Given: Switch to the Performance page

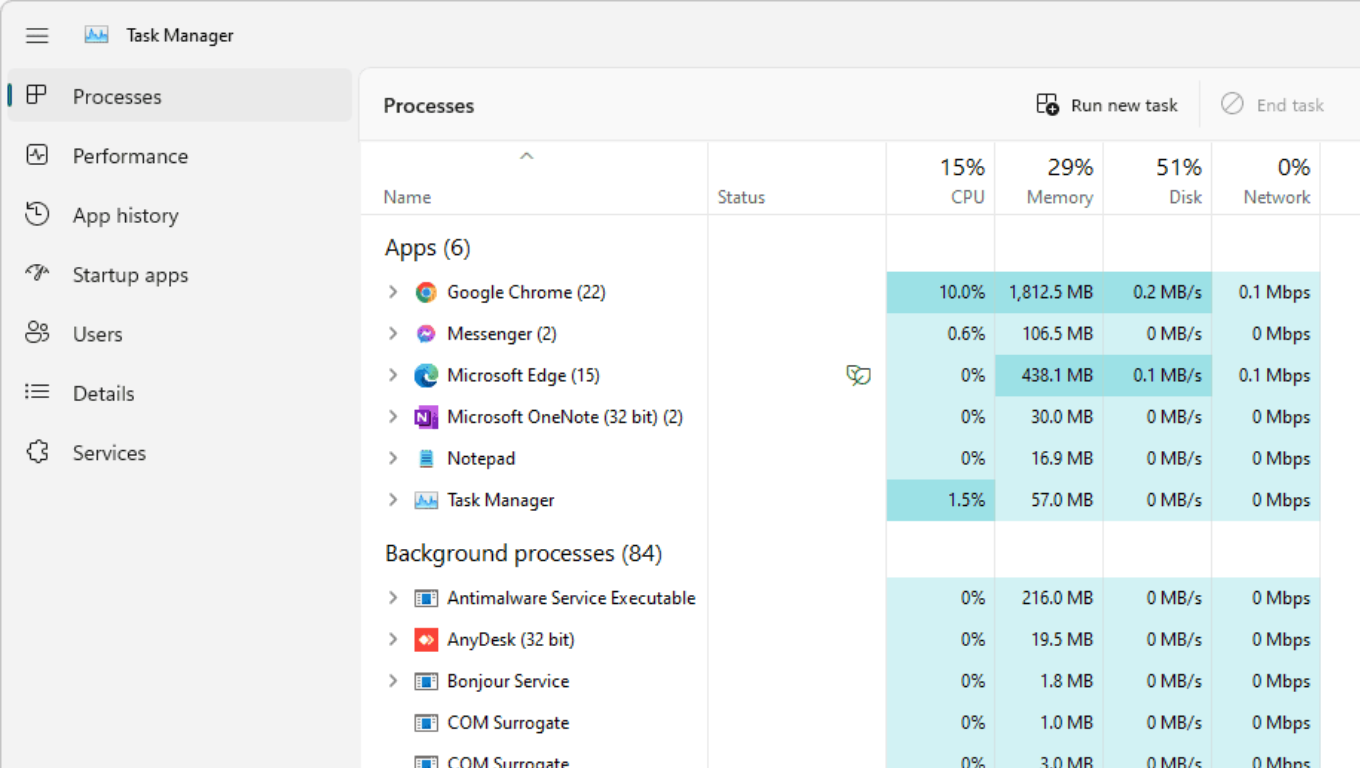Looking at the screenshot, I should (180, 156).
